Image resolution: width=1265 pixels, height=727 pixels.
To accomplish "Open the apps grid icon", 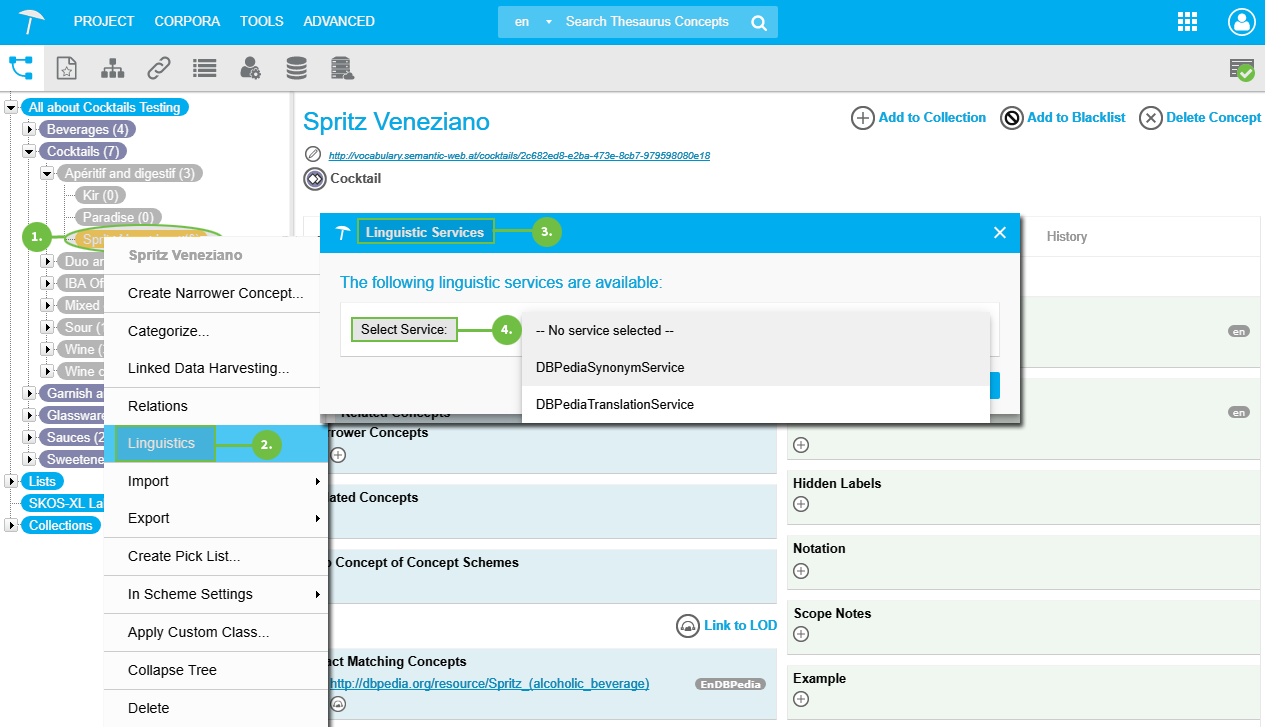I will tap(1187, 22).
